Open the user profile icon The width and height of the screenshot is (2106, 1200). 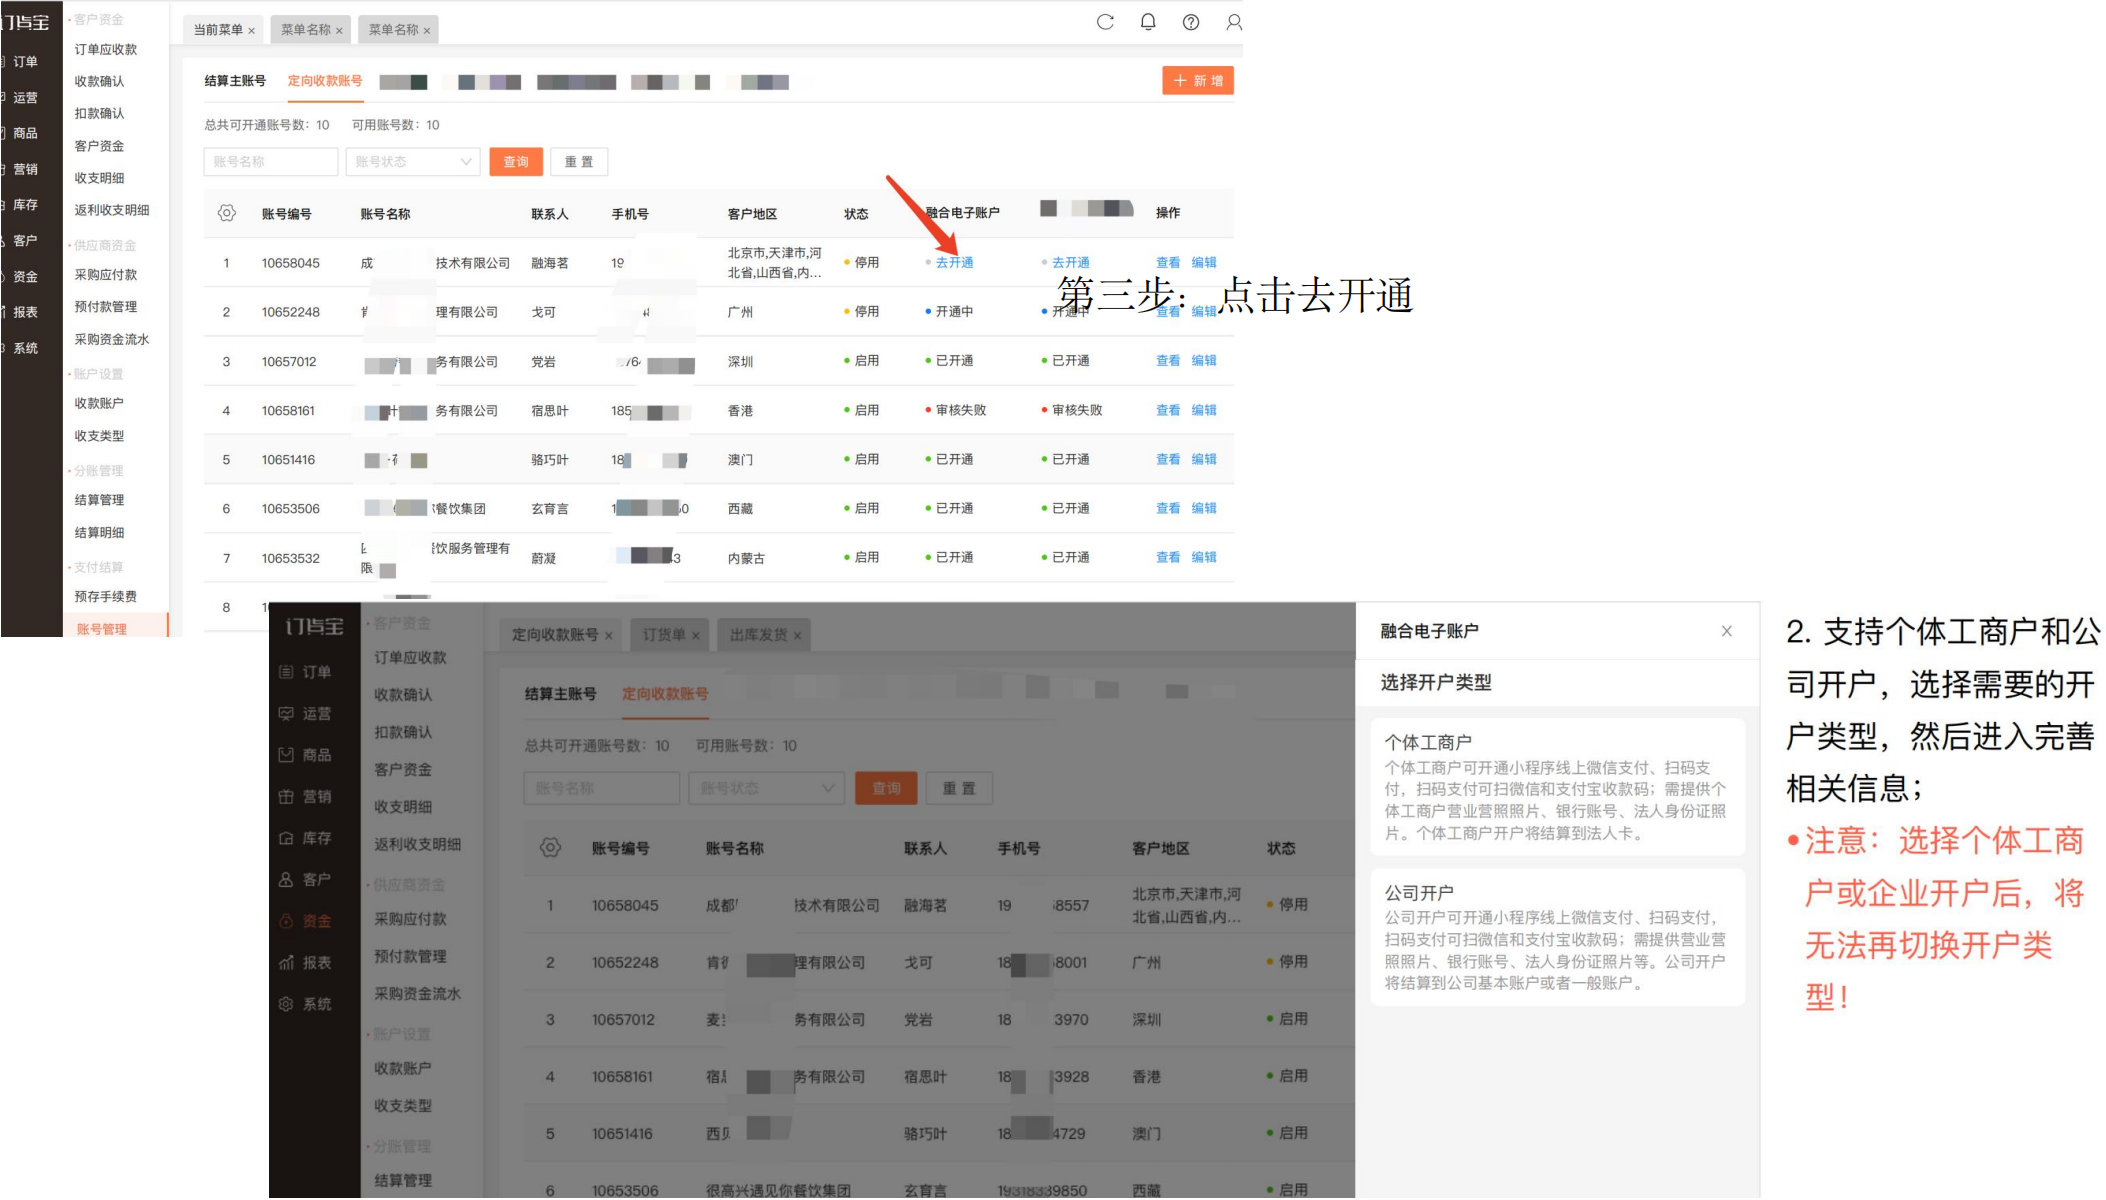point(1234,22)
